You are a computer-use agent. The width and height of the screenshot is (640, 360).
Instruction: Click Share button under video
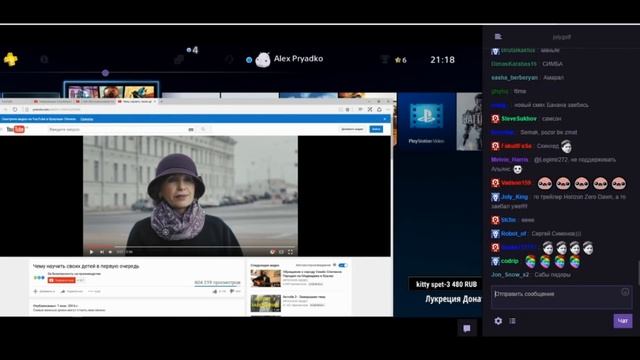(72, 291)
